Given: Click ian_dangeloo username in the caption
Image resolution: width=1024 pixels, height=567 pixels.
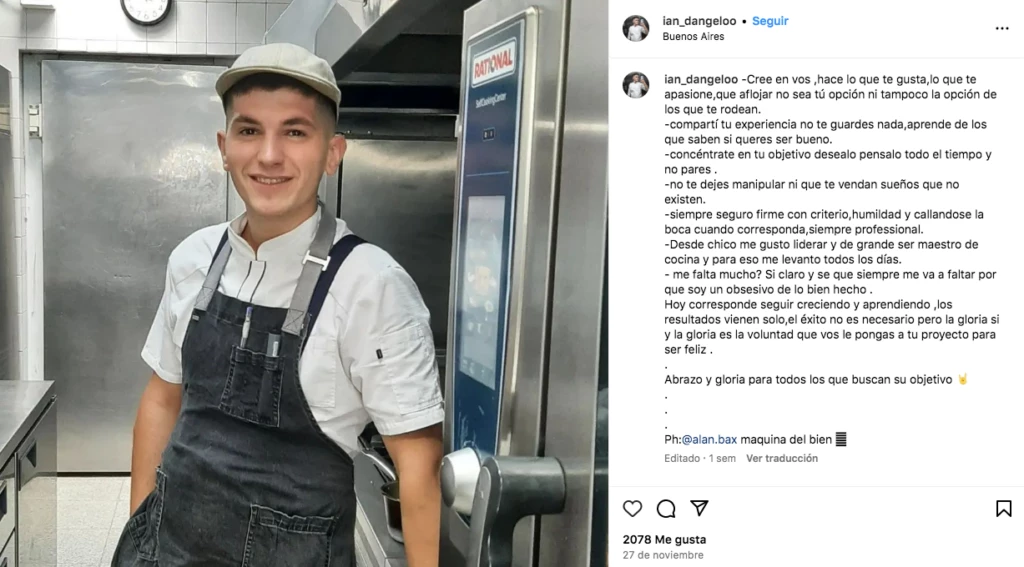Looking at the screenshot, I should pos(701,79).
